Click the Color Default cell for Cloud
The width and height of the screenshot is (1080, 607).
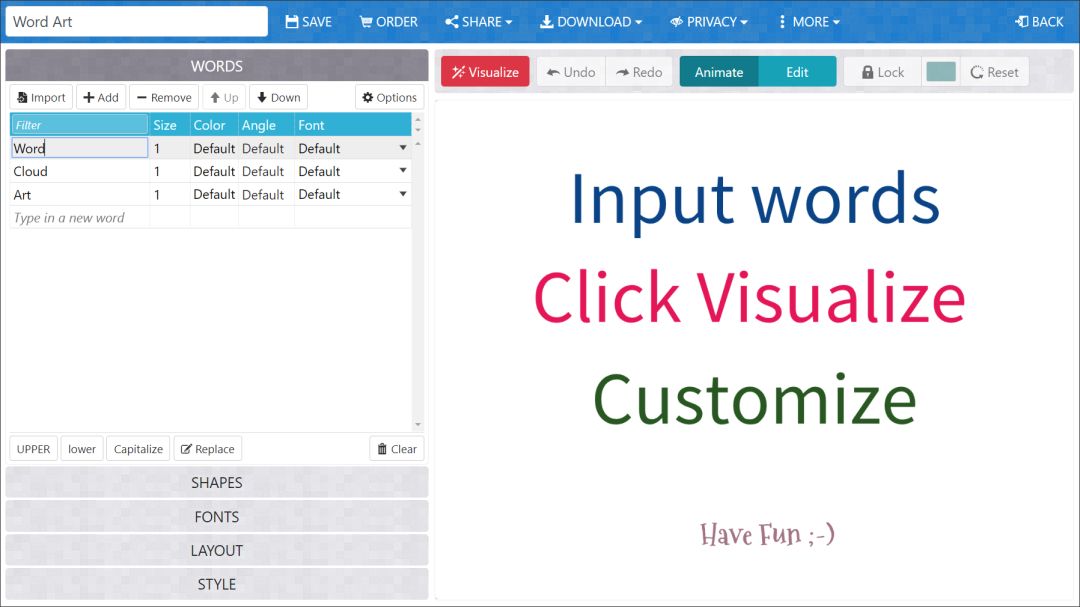click(214, 171)
